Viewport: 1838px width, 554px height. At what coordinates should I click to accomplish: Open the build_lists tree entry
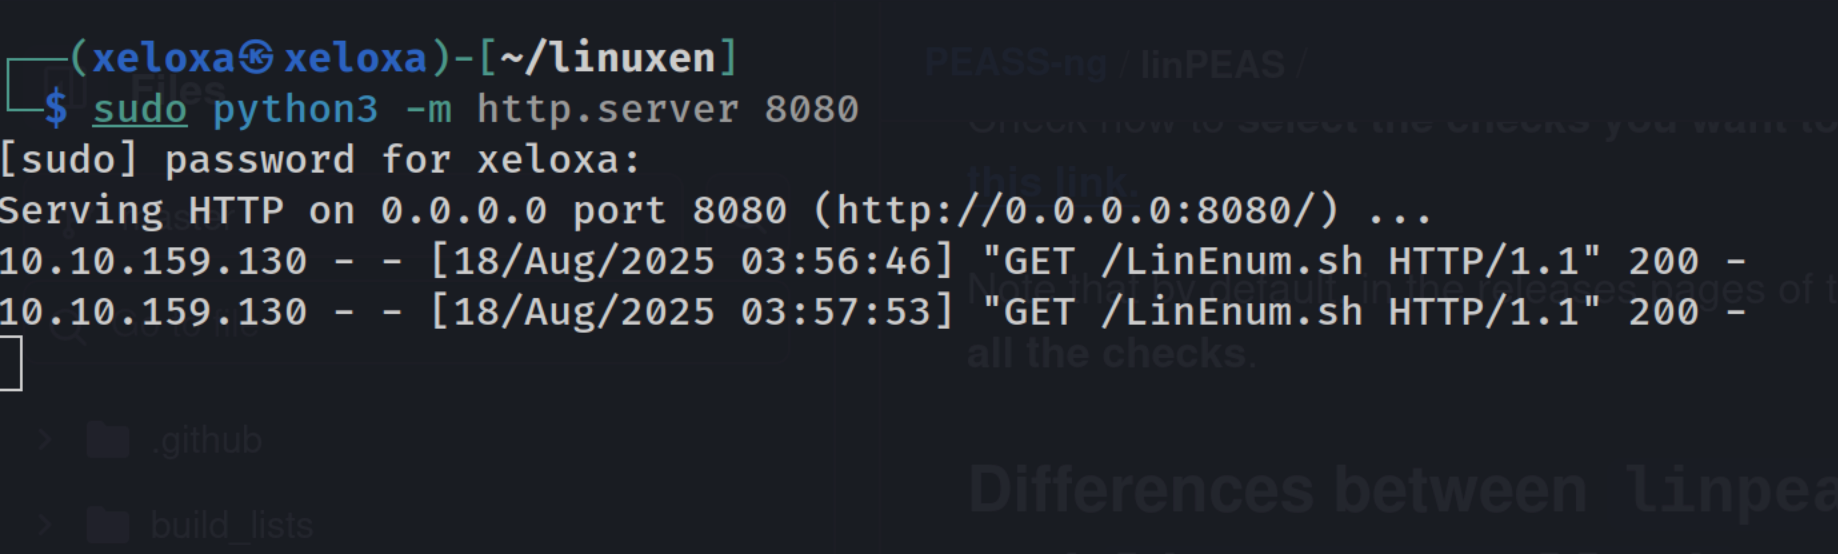coord(232,525)
